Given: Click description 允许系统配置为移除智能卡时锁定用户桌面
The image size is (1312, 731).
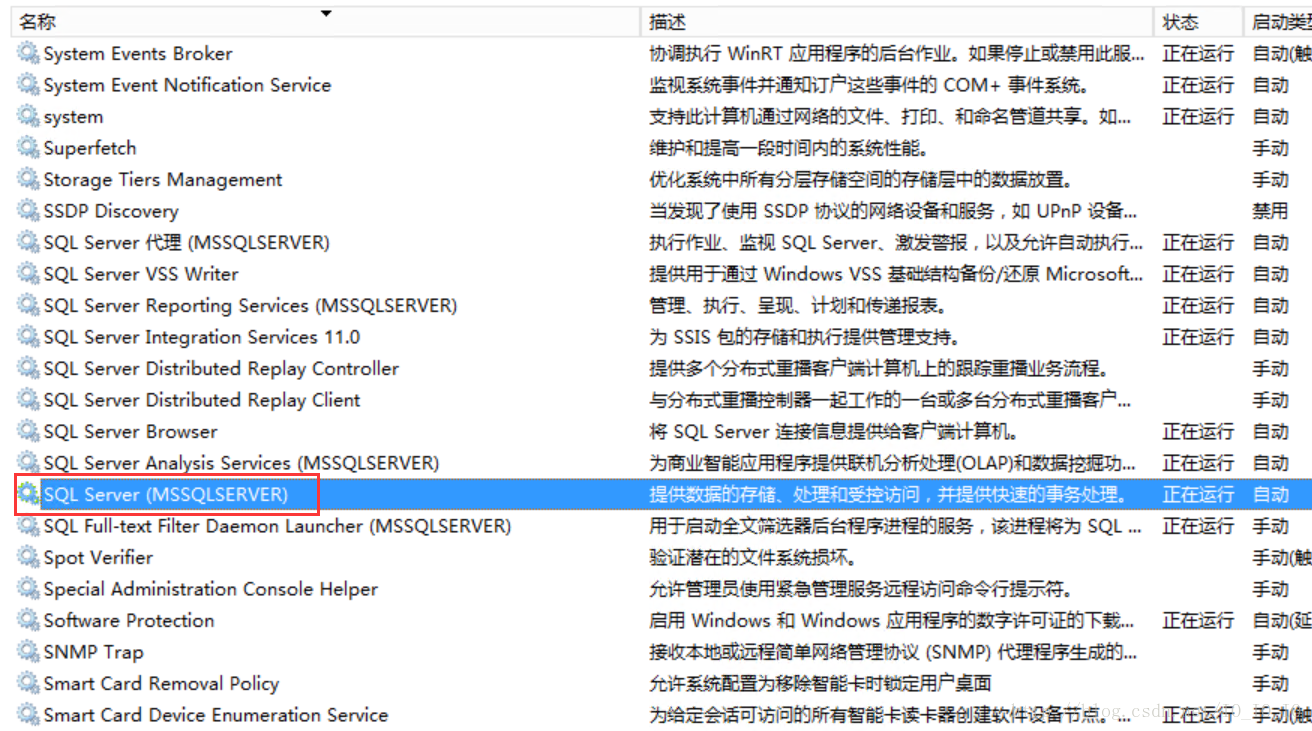Looking at the screenshot, I should click(820, 683).
